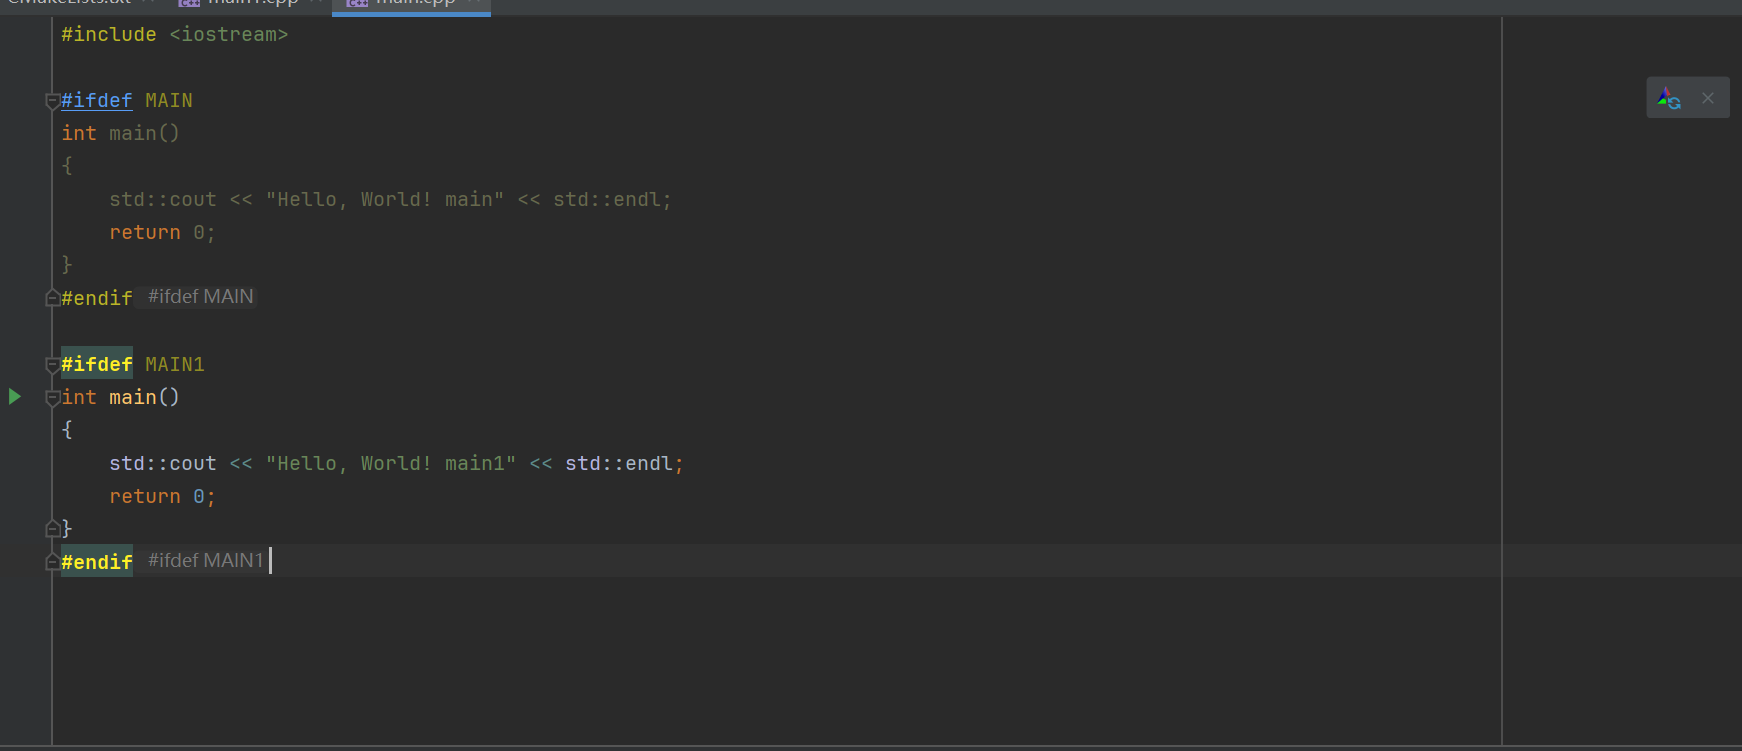Viewport: 1742px width, 751px height.
Task: Click std::endl in the active main
Action: (x=618, y=464)
